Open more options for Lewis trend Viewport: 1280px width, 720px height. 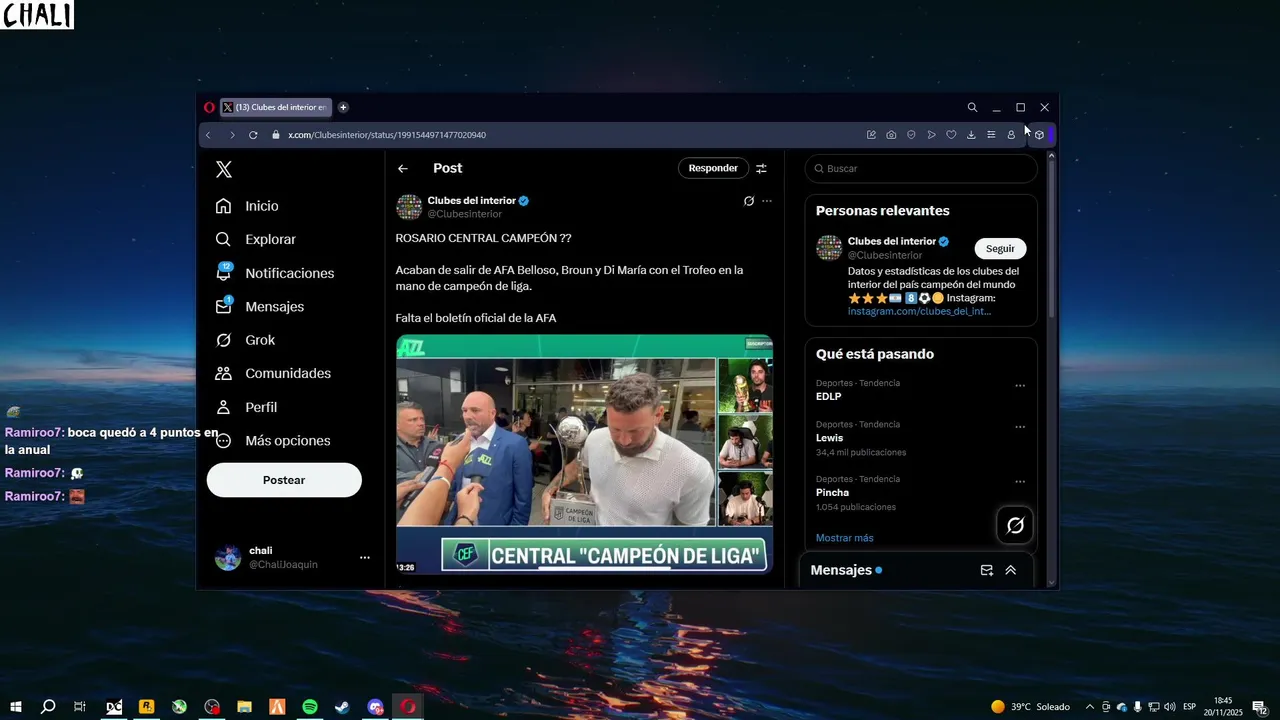tap(1020, 426)
